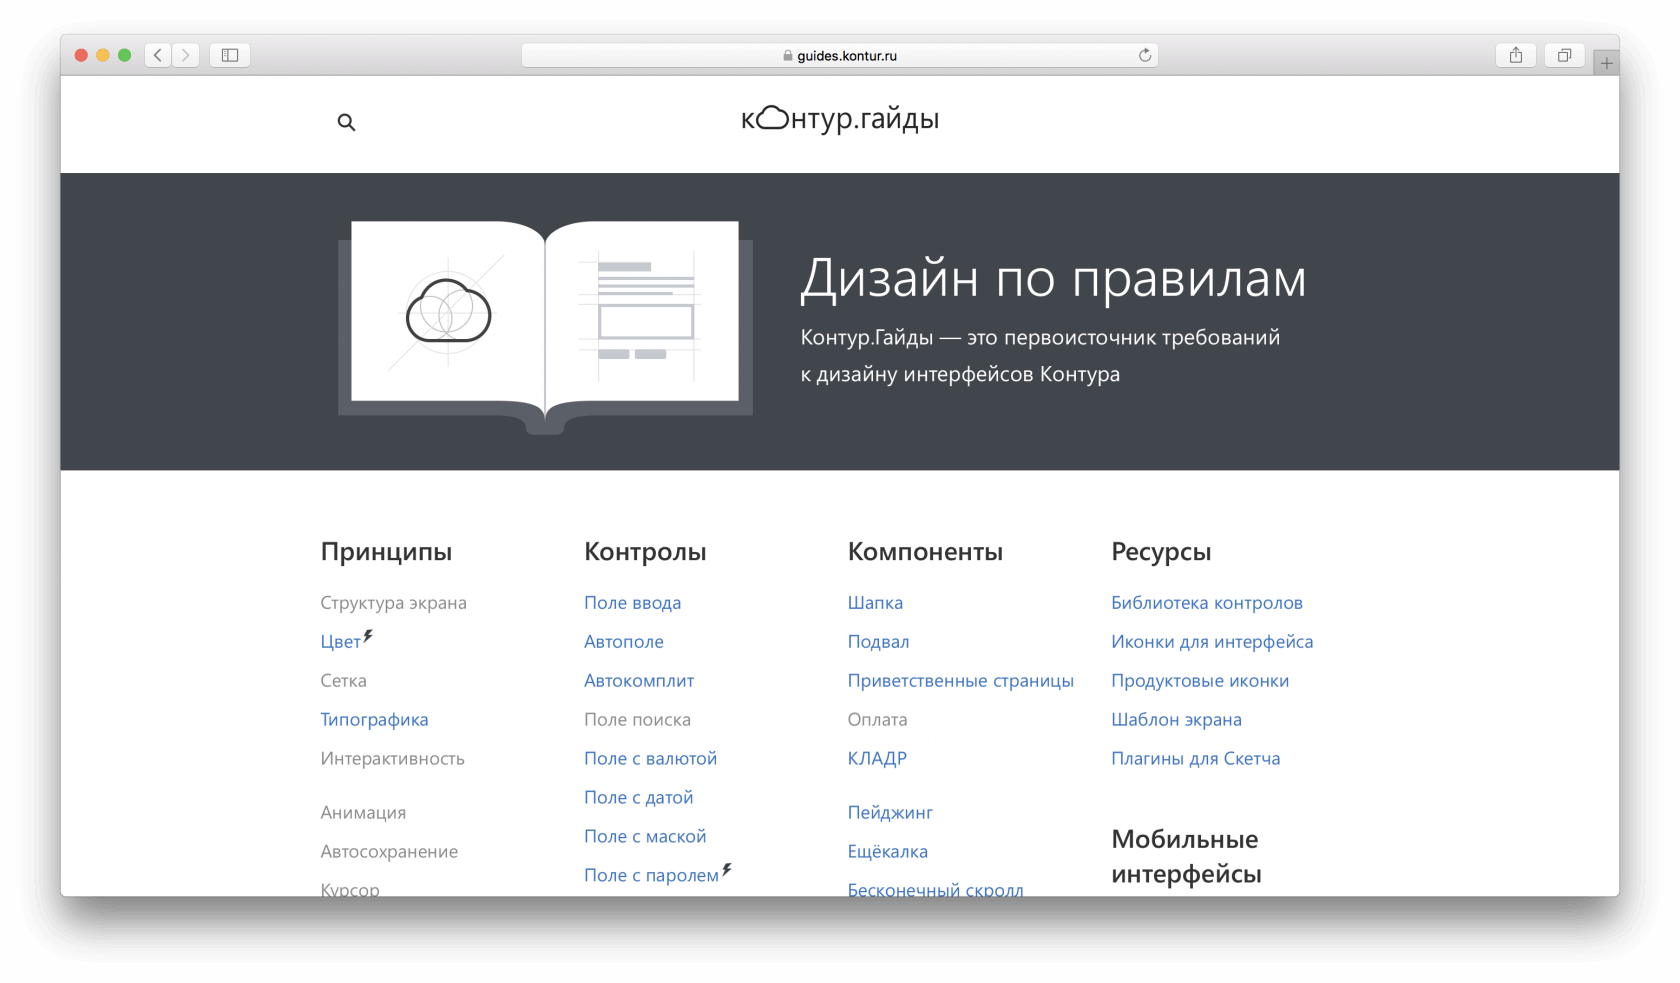This screenshot has height=983, width=1680.
Task: Click the lightning icon next to Цвет
Action: coord(368,636)
